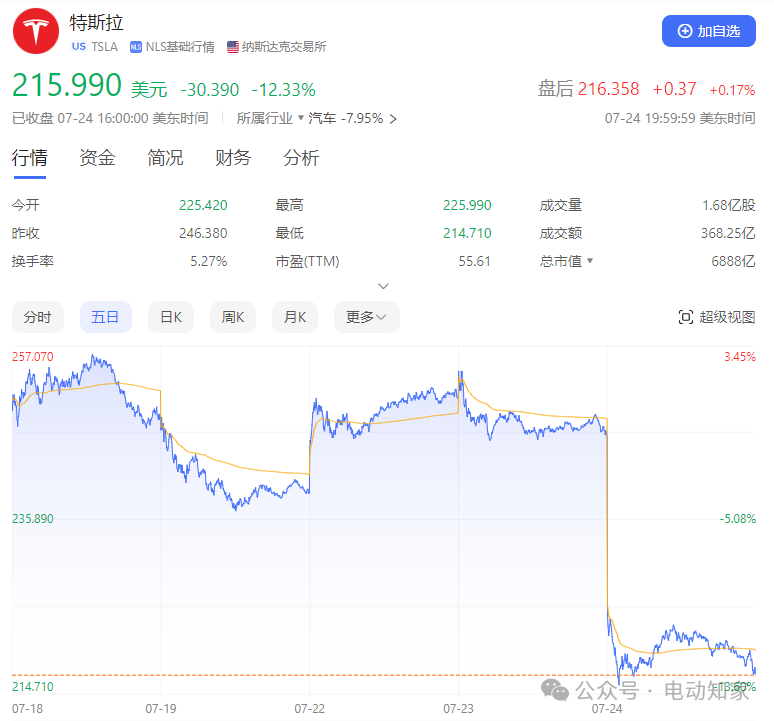Click the 07-19 date axis label

(x=161, y=709)
